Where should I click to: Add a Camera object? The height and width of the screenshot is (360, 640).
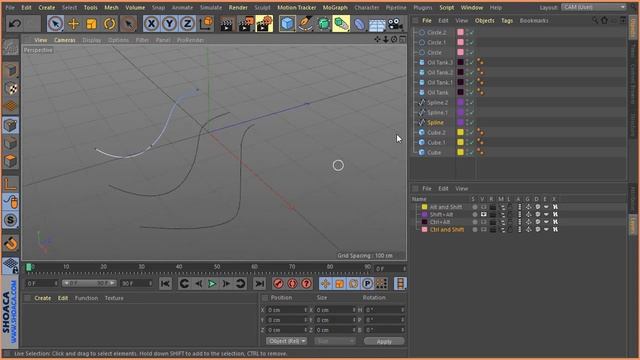(395, 24)
